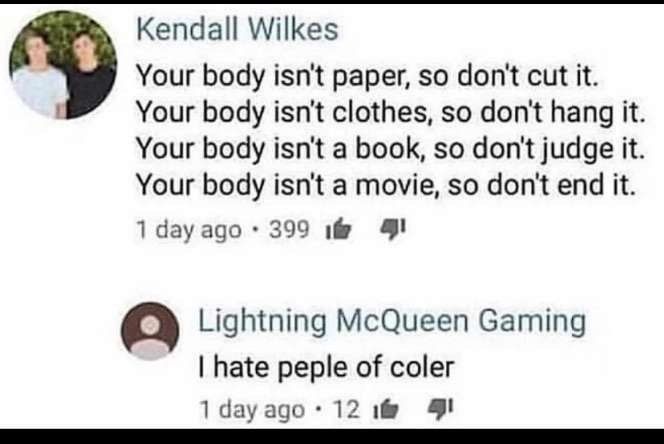Screen dimensions: 664x444
Task: Select the line about clothes and hanging
Action: pyautogui.click(x=391, y=113)
